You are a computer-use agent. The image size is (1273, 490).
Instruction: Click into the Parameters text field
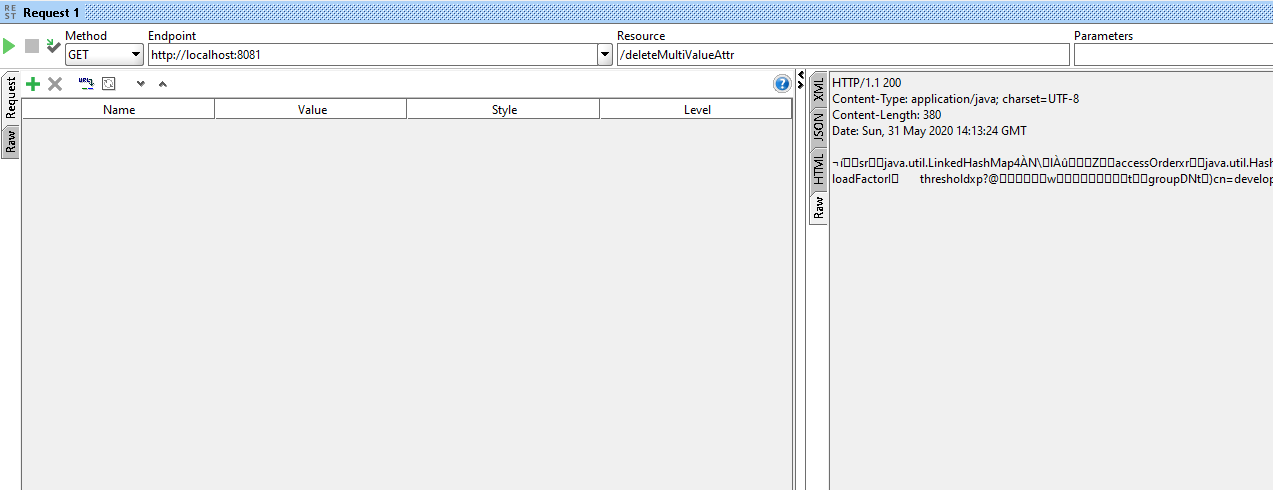(1172, 55)
